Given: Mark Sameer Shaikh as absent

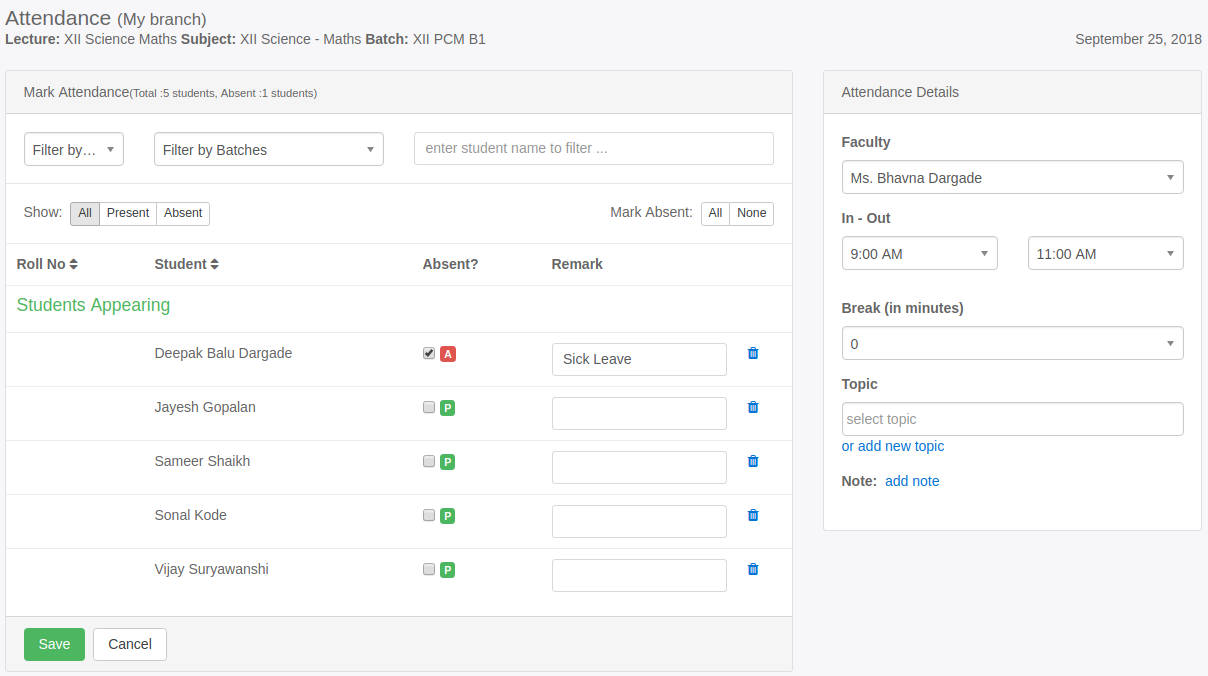Looking at the screenshot, I should [x=428, y=461].
